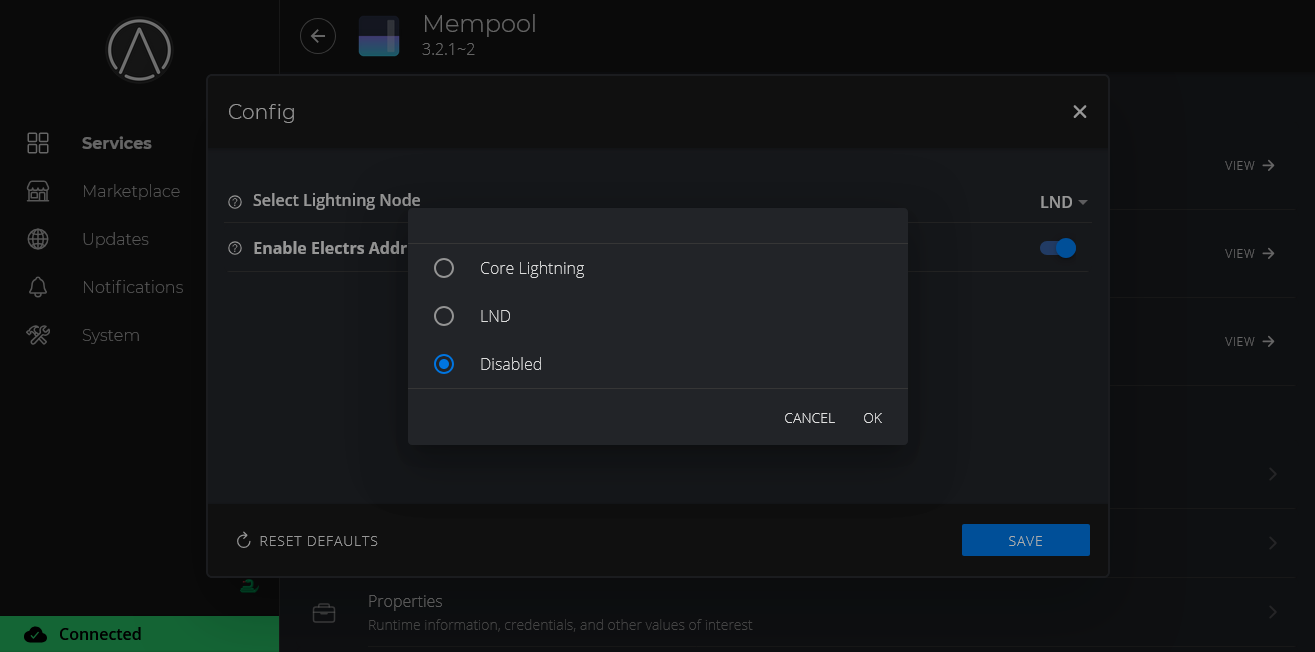
Task: Click help icon next to Select Lightning Node
Action: (x=235, y=201)
